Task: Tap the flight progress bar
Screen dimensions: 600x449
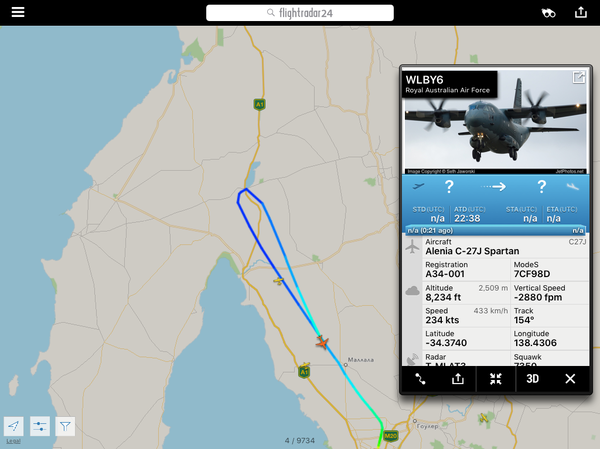Action: coord(495,230)
